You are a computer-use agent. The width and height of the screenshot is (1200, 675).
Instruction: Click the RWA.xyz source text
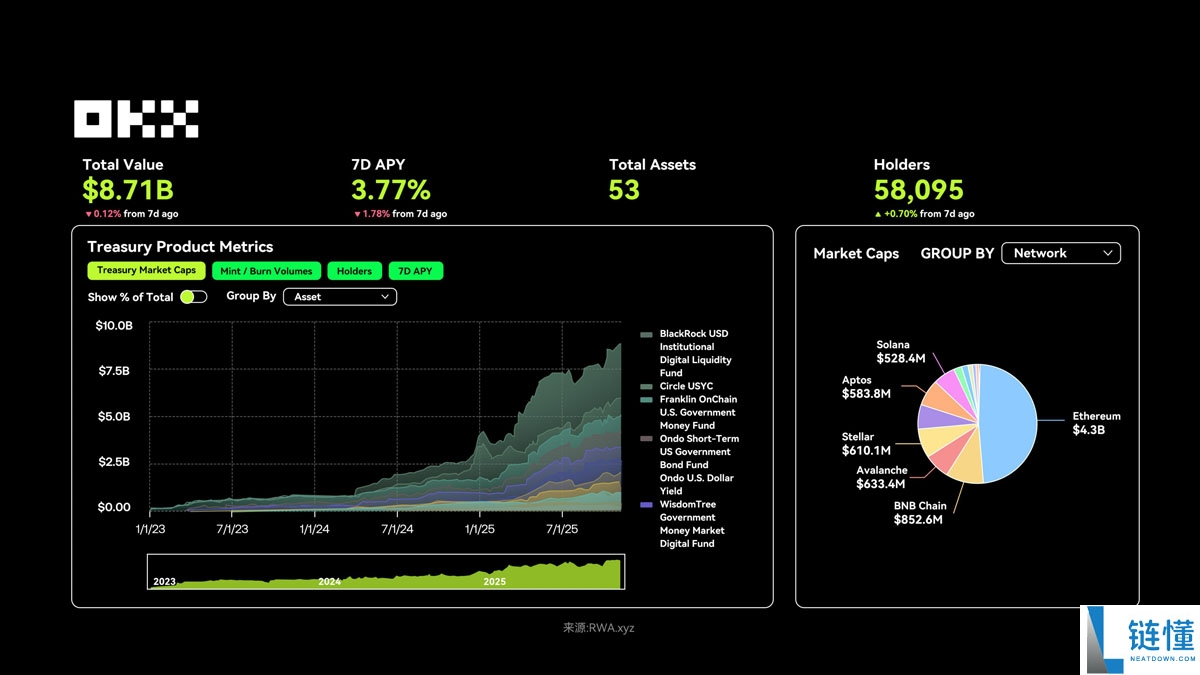pos(598,628)
